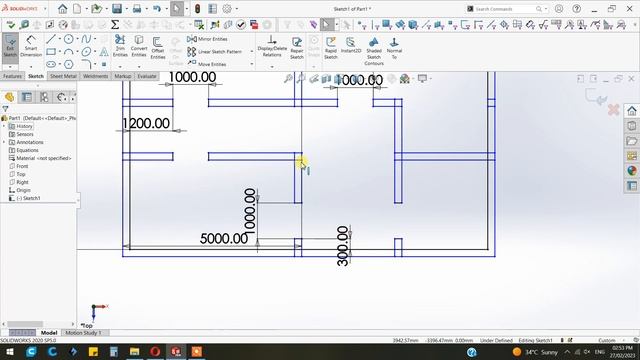Open the Line tool dropdown arrow
The width and height of the screenshot is (640, 360).
coord(60,39)
